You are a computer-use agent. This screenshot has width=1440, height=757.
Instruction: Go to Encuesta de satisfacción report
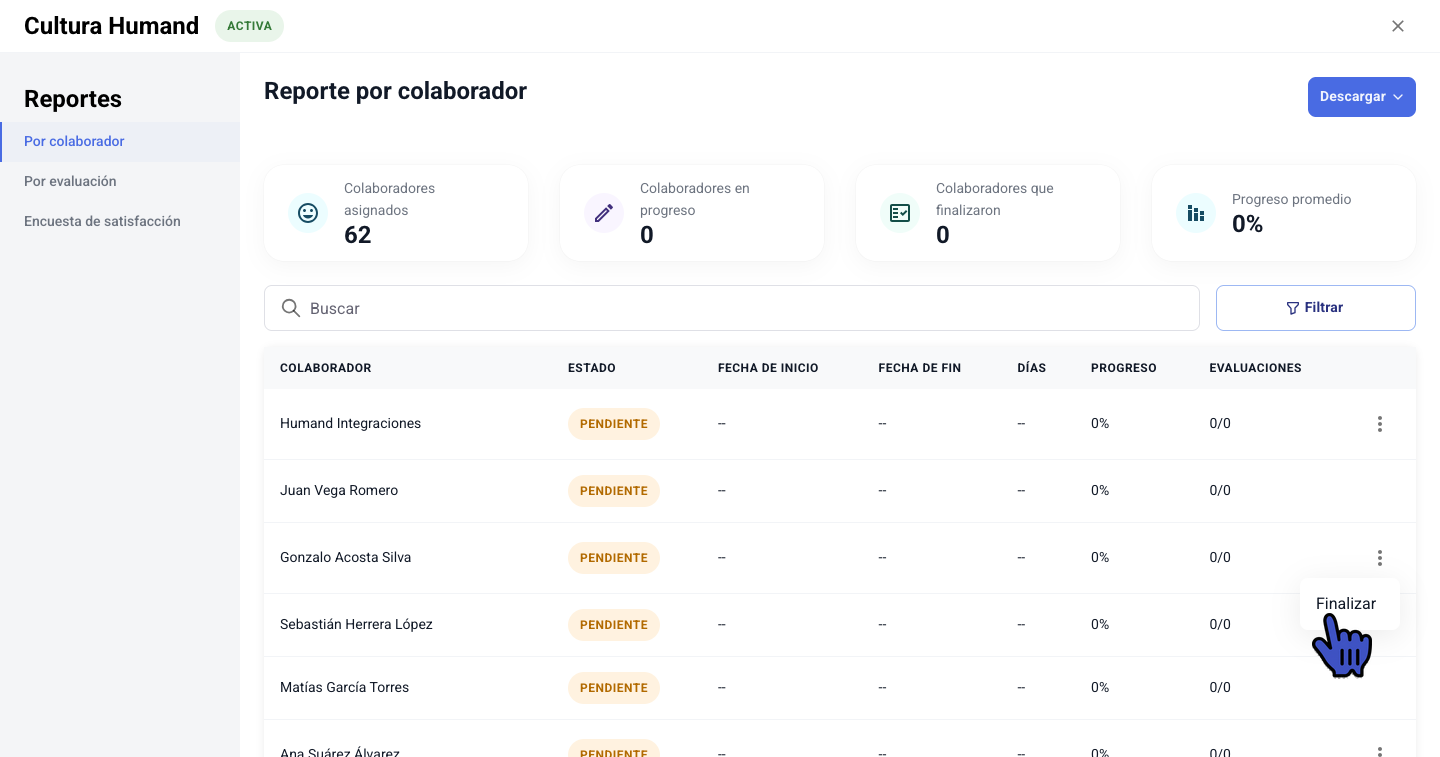click(120, 221)
